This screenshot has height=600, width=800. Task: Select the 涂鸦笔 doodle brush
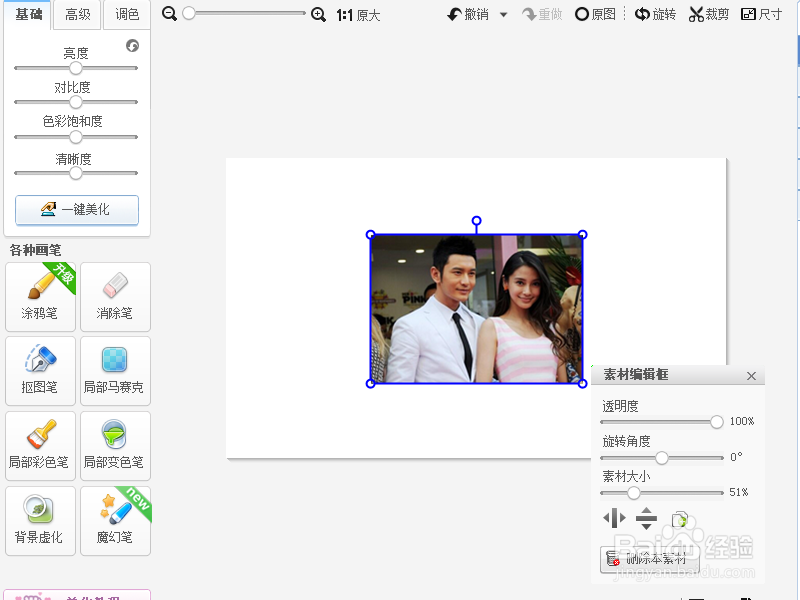[x=40, y=297]
